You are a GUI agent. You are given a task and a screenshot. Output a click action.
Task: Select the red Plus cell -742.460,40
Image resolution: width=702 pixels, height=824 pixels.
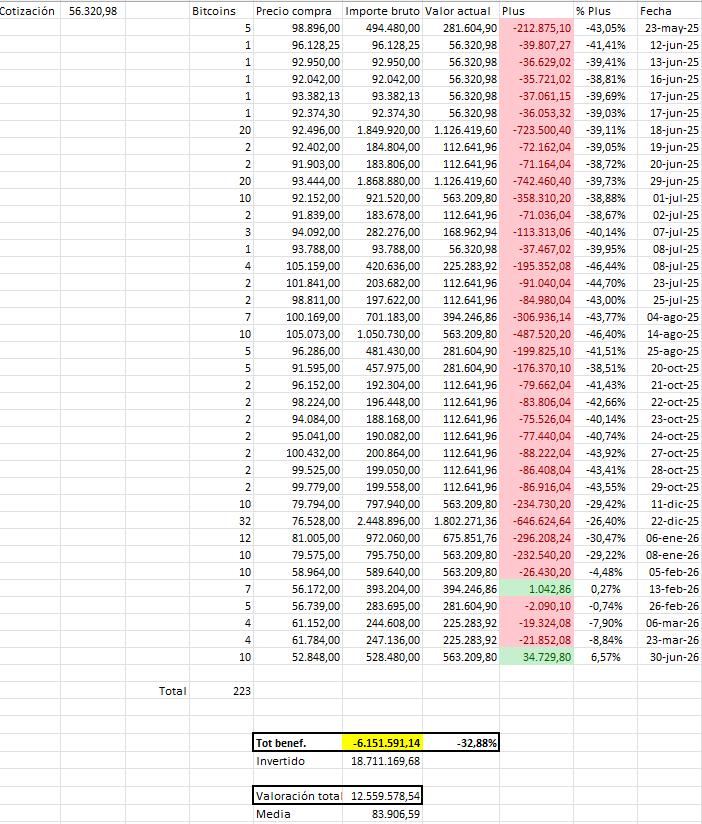pyautogui.click(x=536, y=181)
